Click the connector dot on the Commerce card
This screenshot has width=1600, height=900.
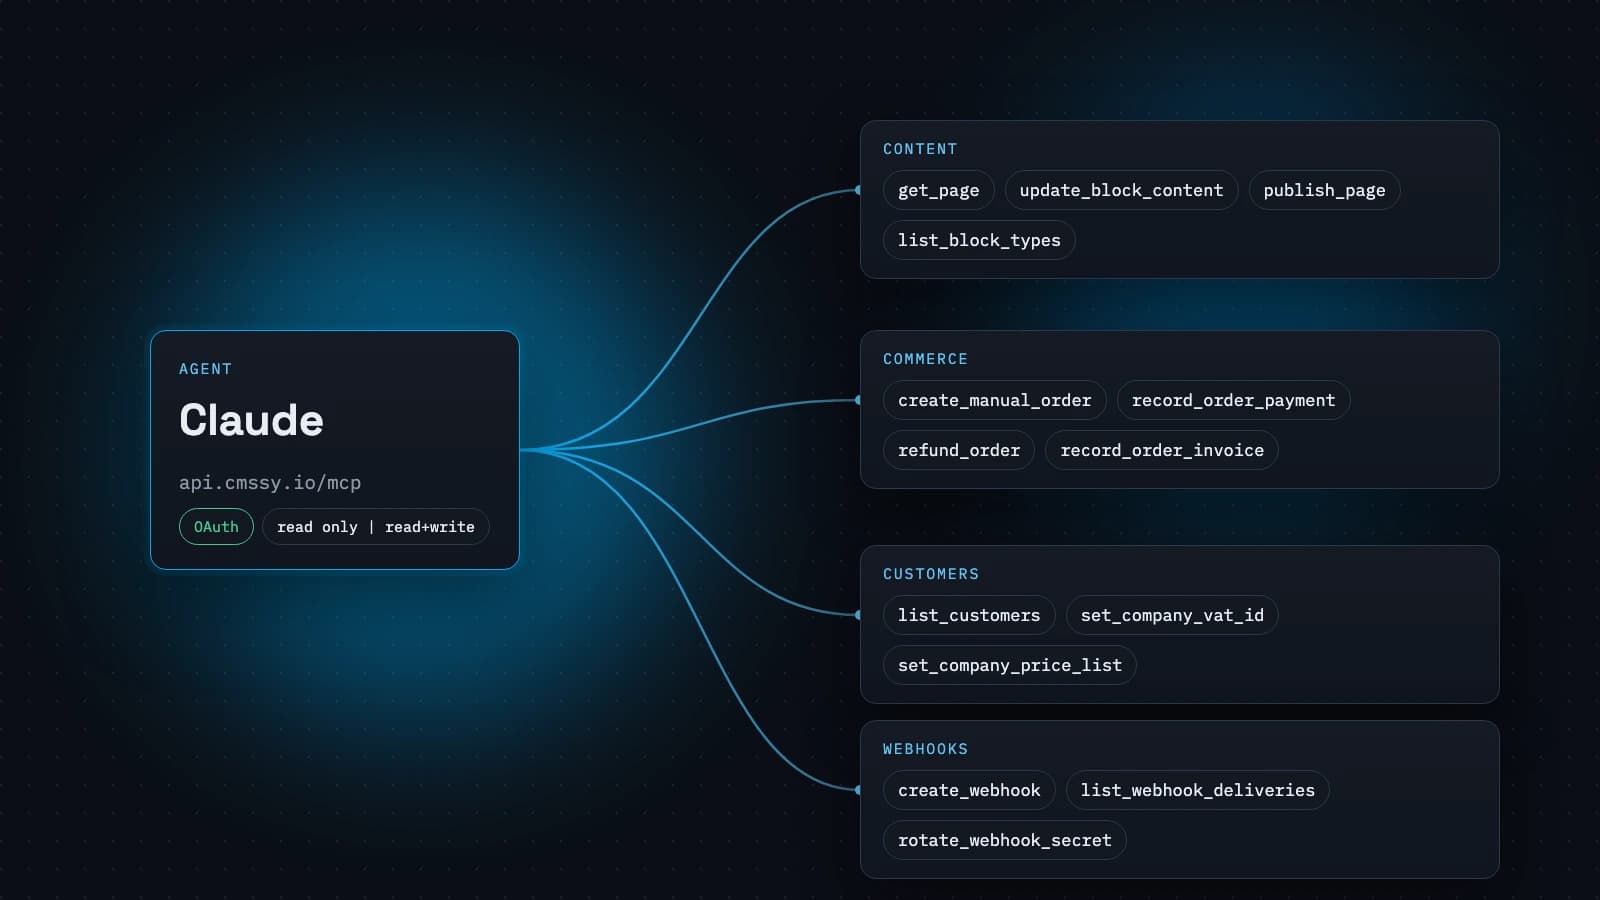(859, 400)
